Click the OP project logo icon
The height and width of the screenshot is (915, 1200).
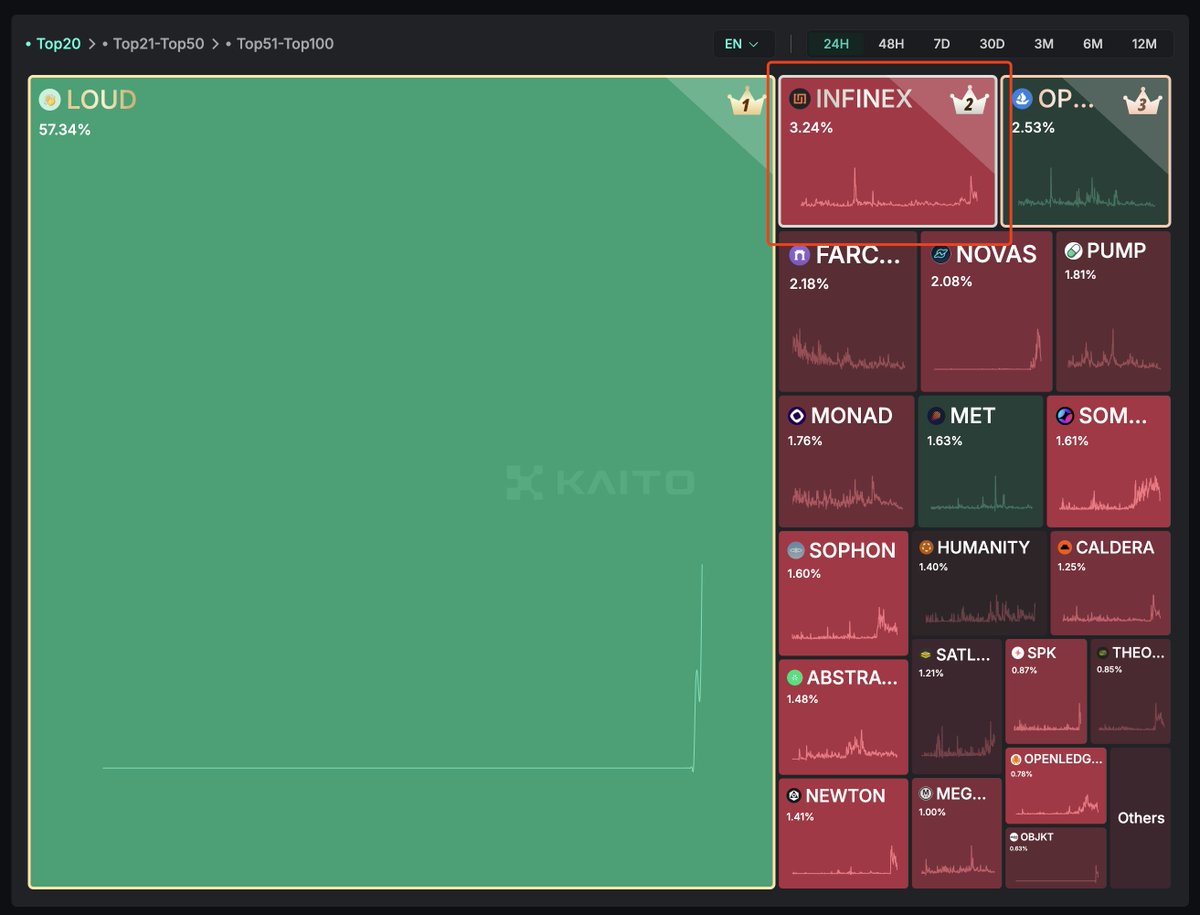1022,98
